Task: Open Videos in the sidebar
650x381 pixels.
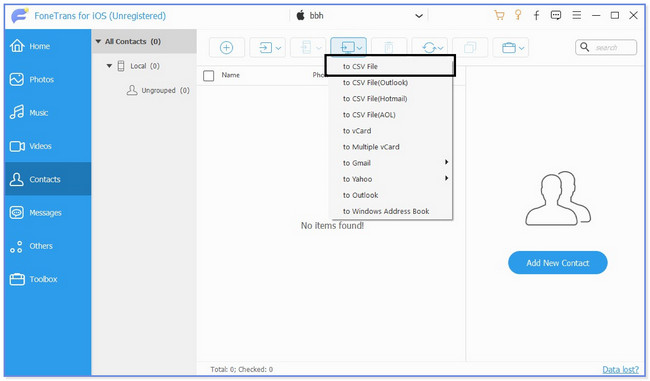Action: point(48,146)
